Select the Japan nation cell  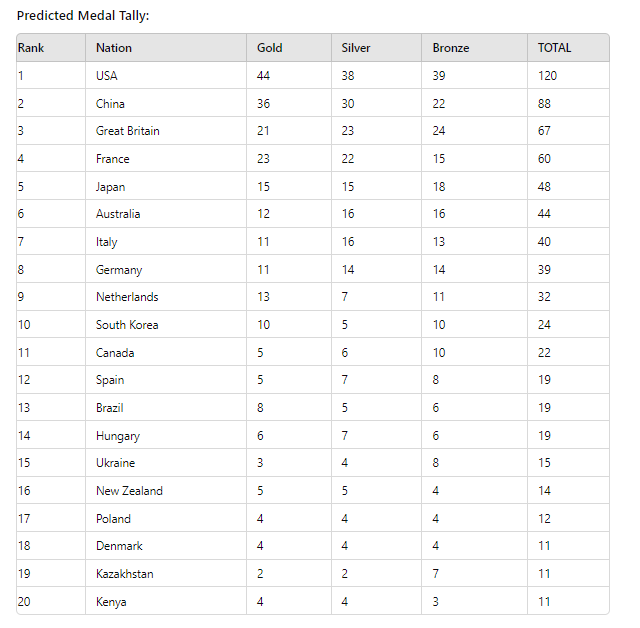(x=111, y=187)
